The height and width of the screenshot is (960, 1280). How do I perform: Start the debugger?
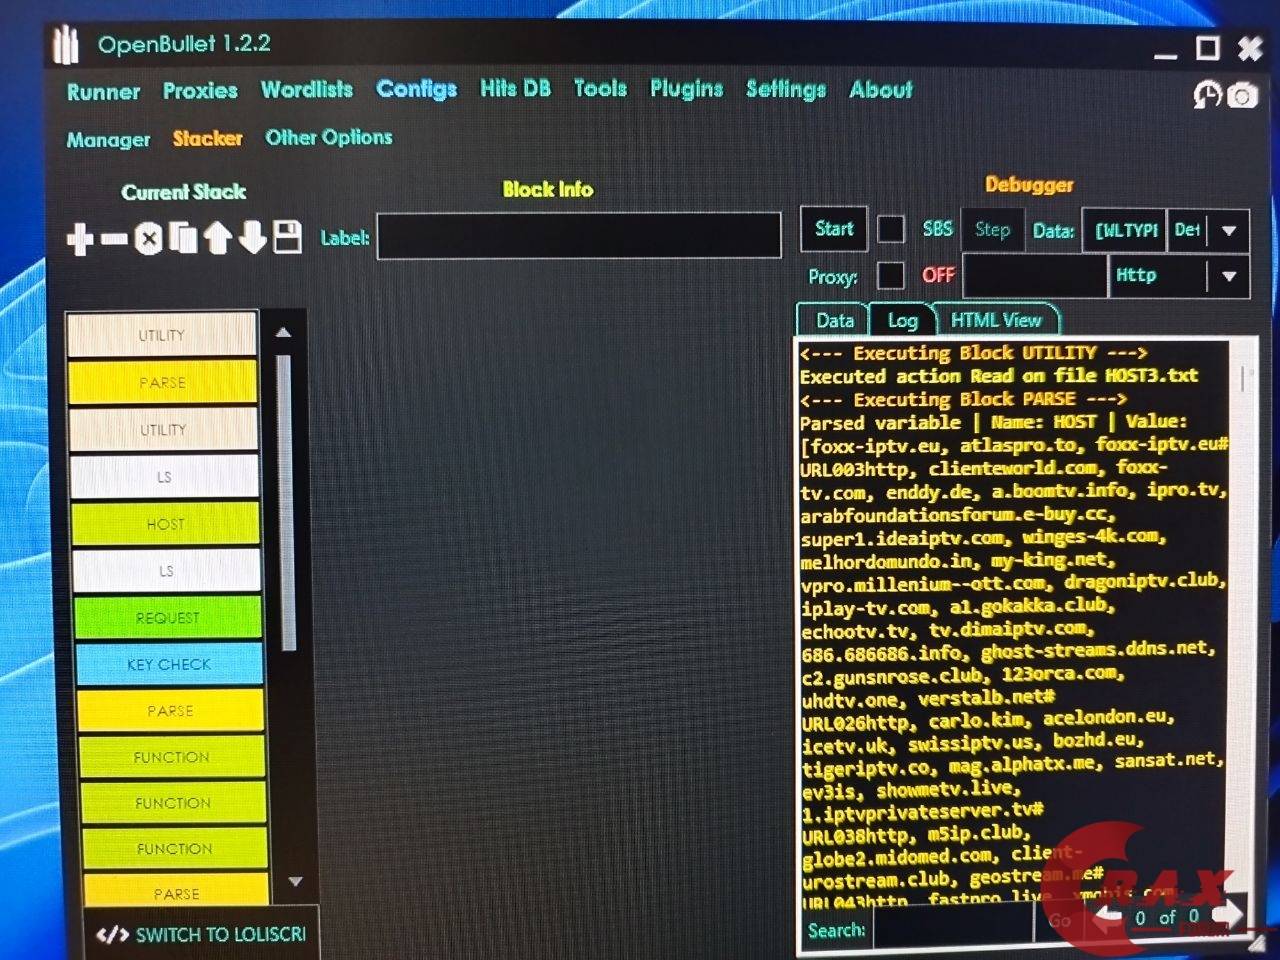(834, 229)
